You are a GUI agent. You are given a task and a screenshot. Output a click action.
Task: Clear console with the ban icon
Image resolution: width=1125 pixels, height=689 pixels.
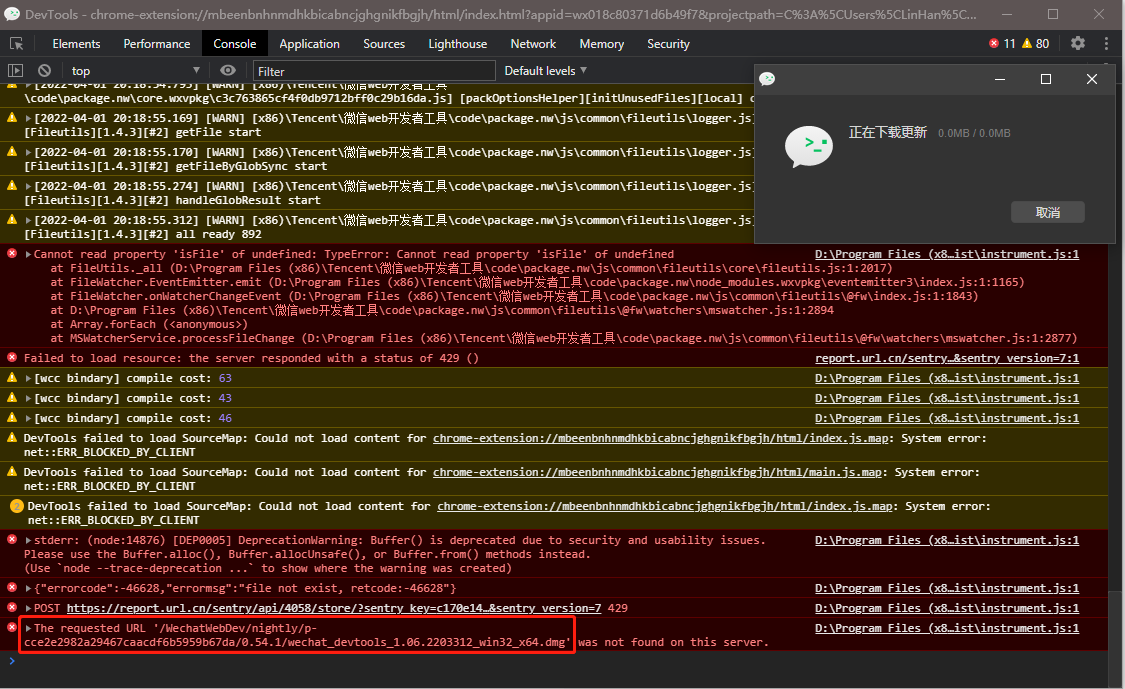pos(44,70)
